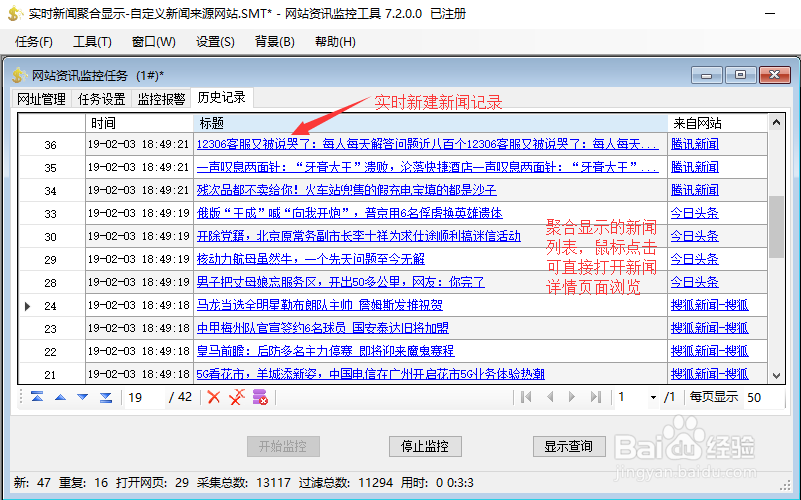
Task: Open 今日头条 source link in row 33
Action: point(695,213)
